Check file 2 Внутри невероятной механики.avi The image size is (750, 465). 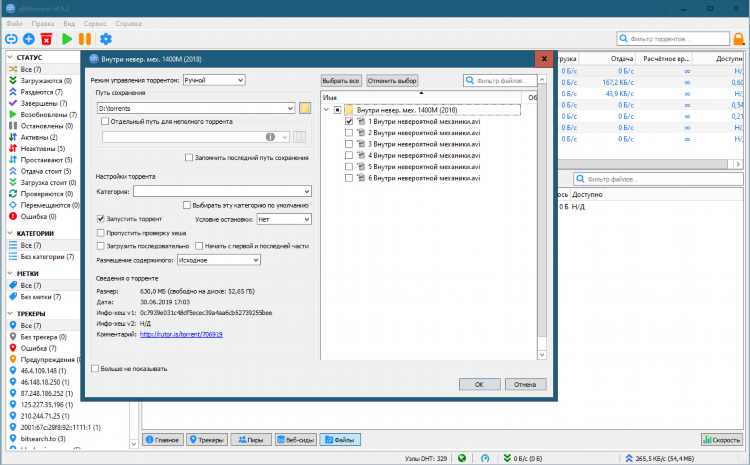(349, 133)
